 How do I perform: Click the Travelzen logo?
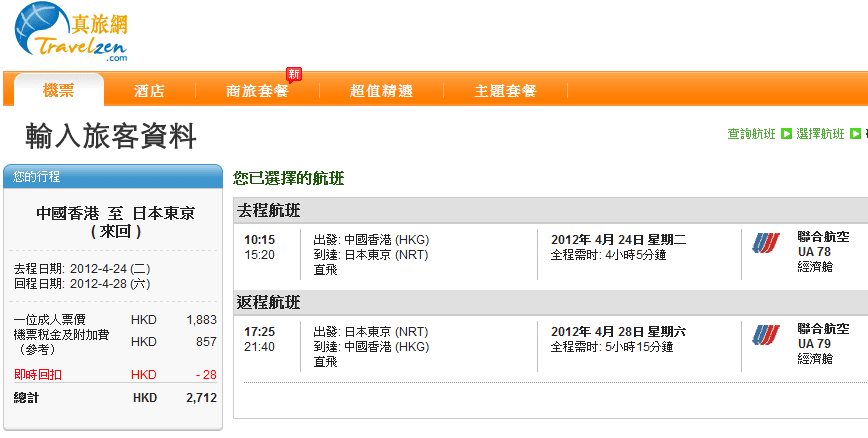point(72,35)
